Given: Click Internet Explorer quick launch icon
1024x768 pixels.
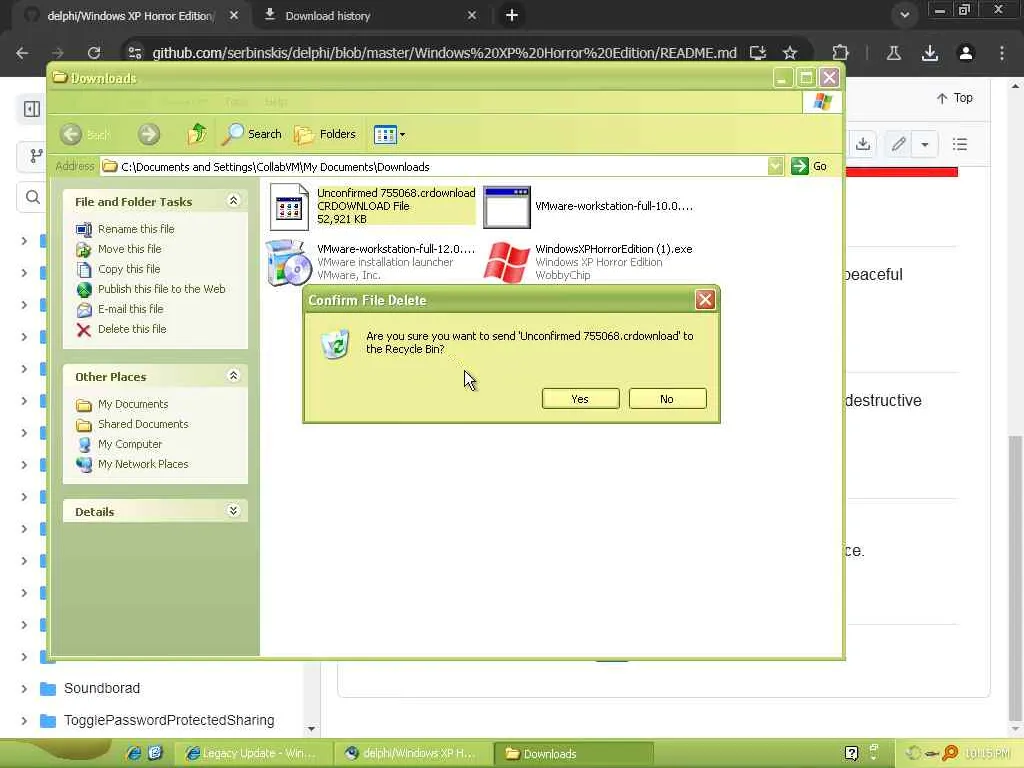Looking at the screenshot, I should point(133,753).
